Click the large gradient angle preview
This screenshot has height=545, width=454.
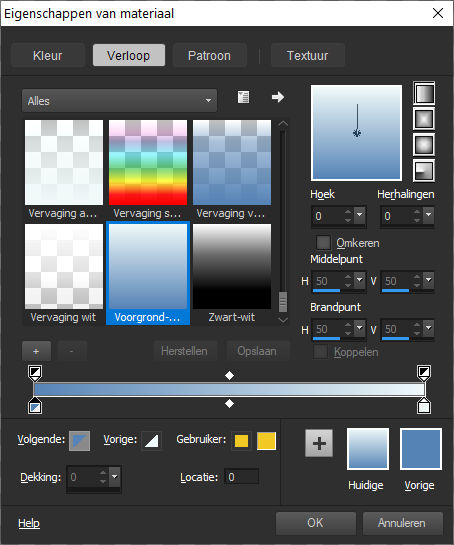(357, 133)
